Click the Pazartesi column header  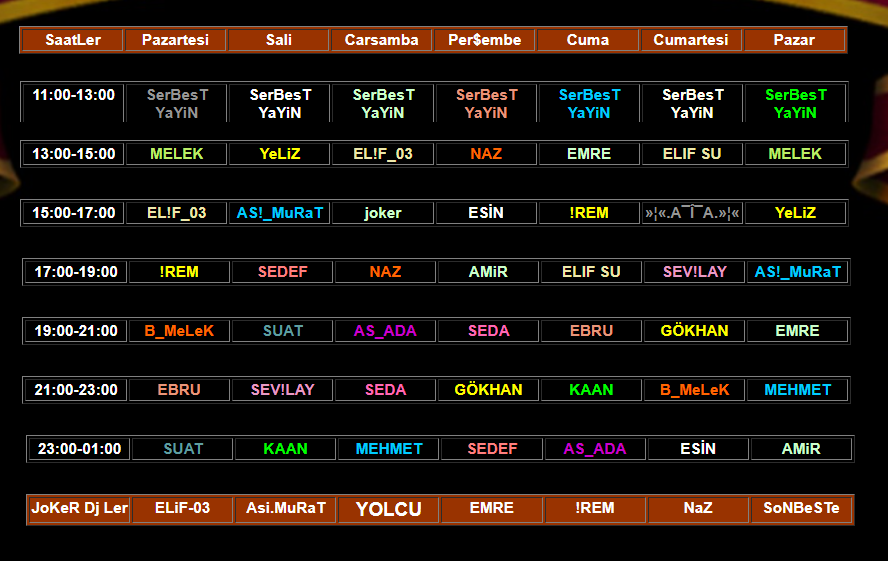tap(175, 40)
